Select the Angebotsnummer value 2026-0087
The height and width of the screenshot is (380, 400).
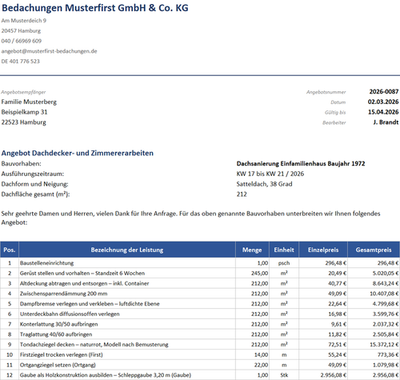pyautogui.click(x=384, y=91)
